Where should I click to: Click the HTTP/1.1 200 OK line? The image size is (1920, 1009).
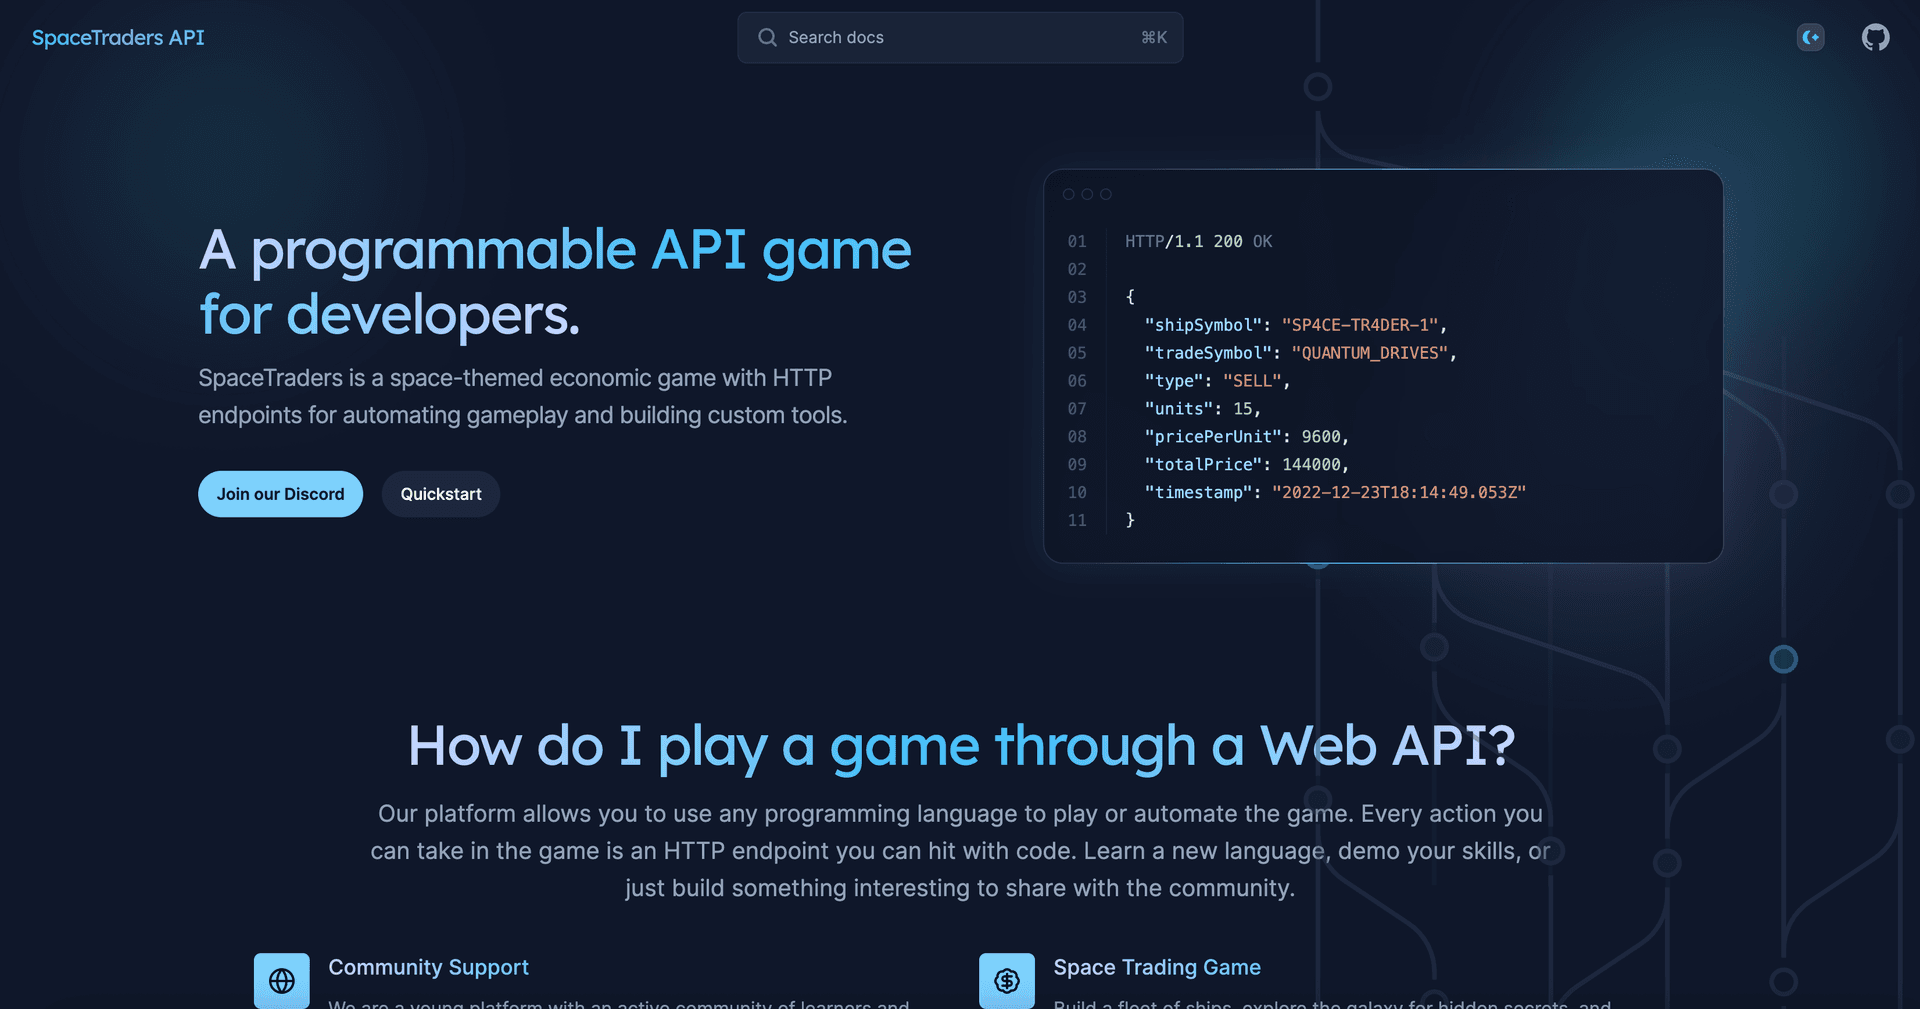click(1198, 242)
